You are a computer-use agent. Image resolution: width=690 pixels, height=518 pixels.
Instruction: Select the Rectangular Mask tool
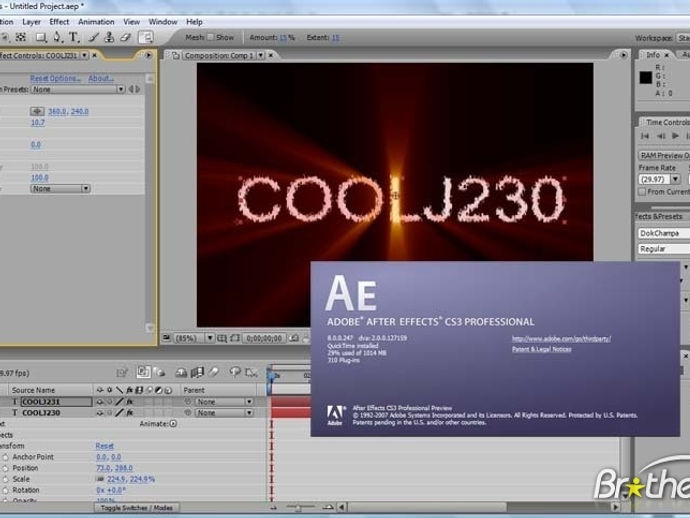(x=40, y=38)
